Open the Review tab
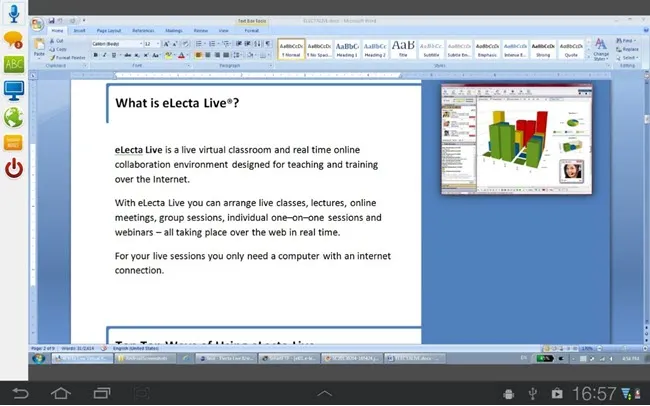Screen dimensions: 650x406 coord(201,31)
